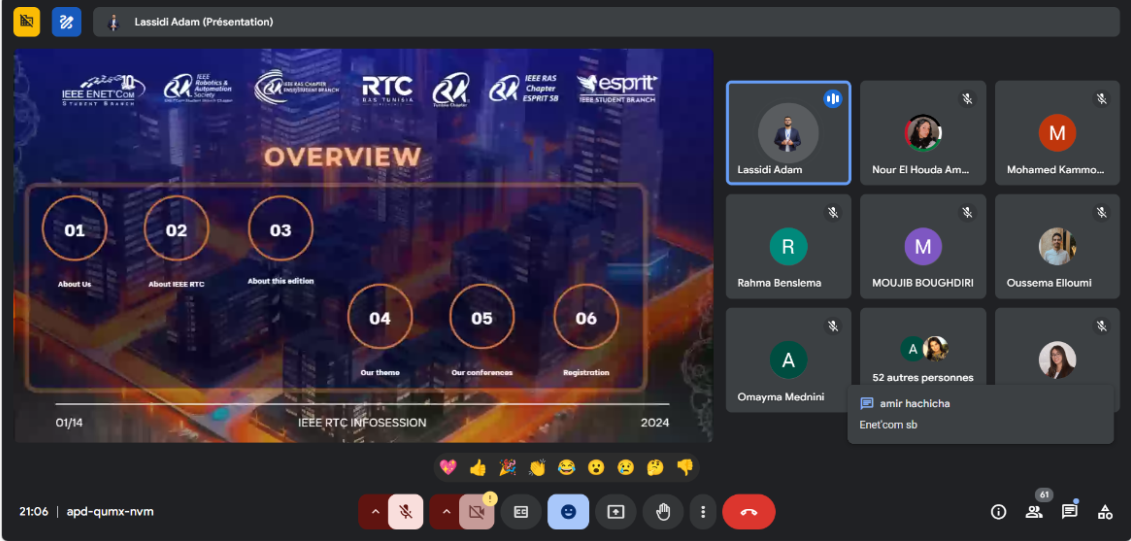Open more options three-dot menu
Image resolution: width=1131 pixels, height=541 pixels.
coord(703,512)
